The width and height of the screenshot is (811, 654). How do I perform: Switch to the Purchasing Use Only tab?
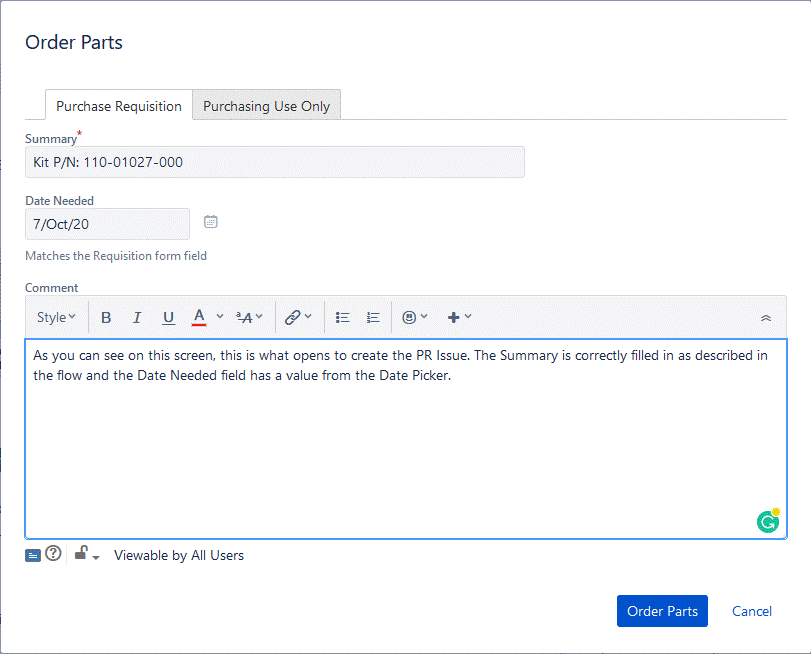coord(266,106)
